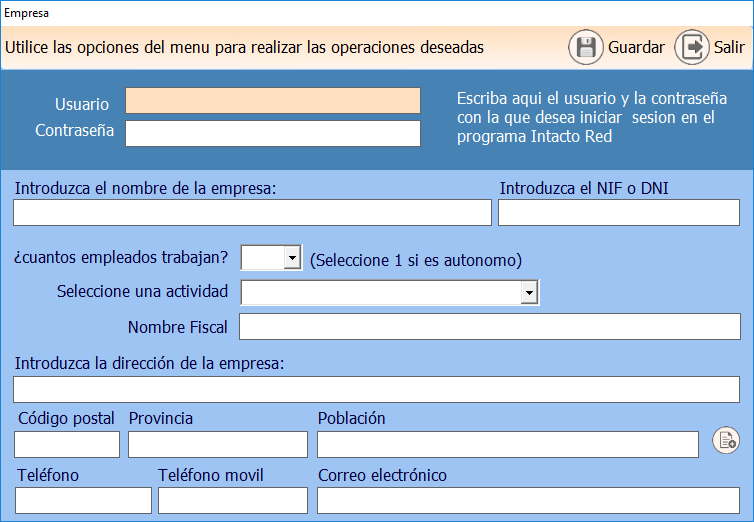The height and width of the screenshot is (522, 754).
Task: Click the company name input field
Action: [252, 212]
